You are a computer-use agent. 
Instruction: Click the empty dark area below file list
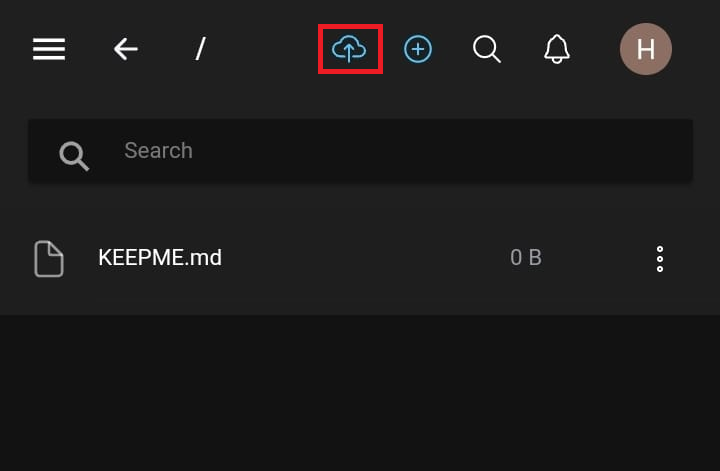click(360, 395)
